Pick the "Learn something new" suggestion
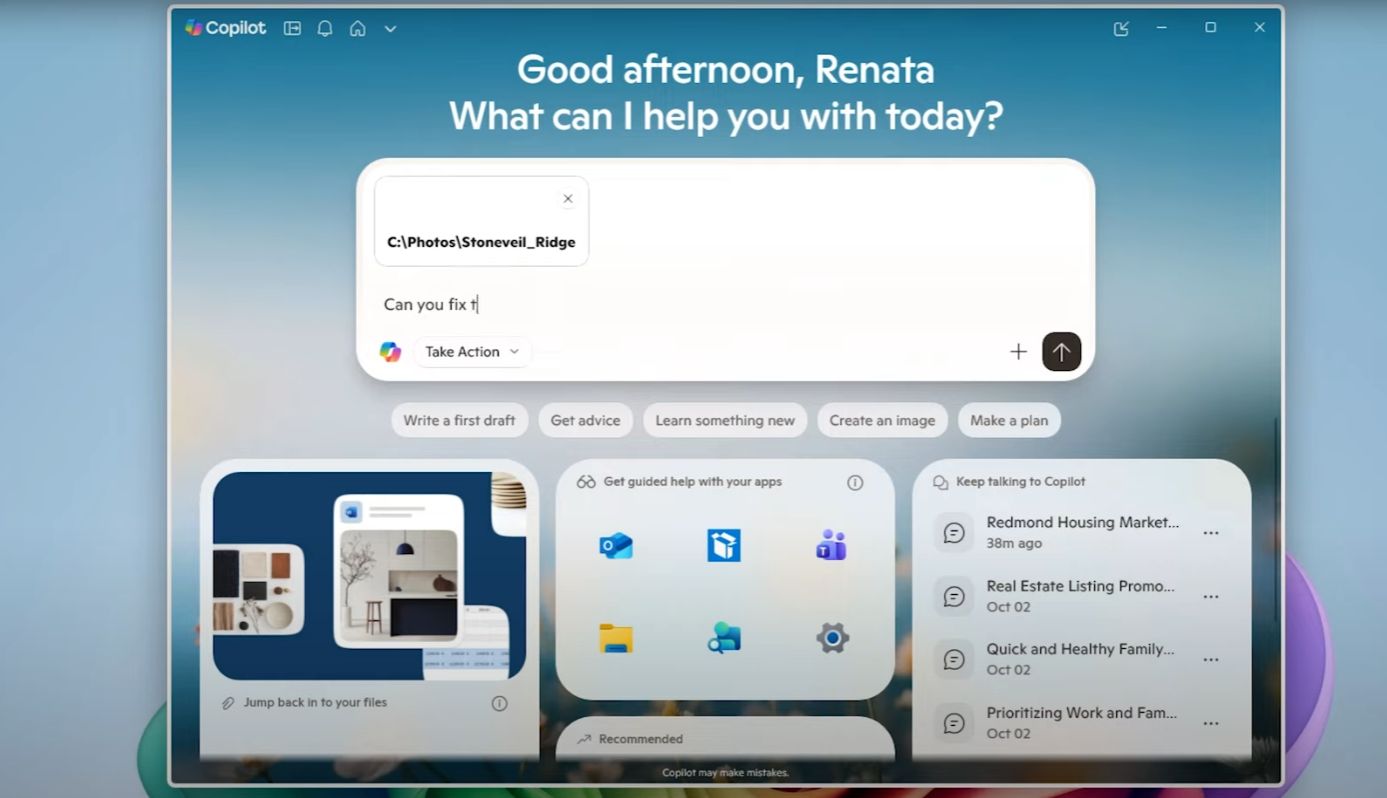 coord(725,420)
